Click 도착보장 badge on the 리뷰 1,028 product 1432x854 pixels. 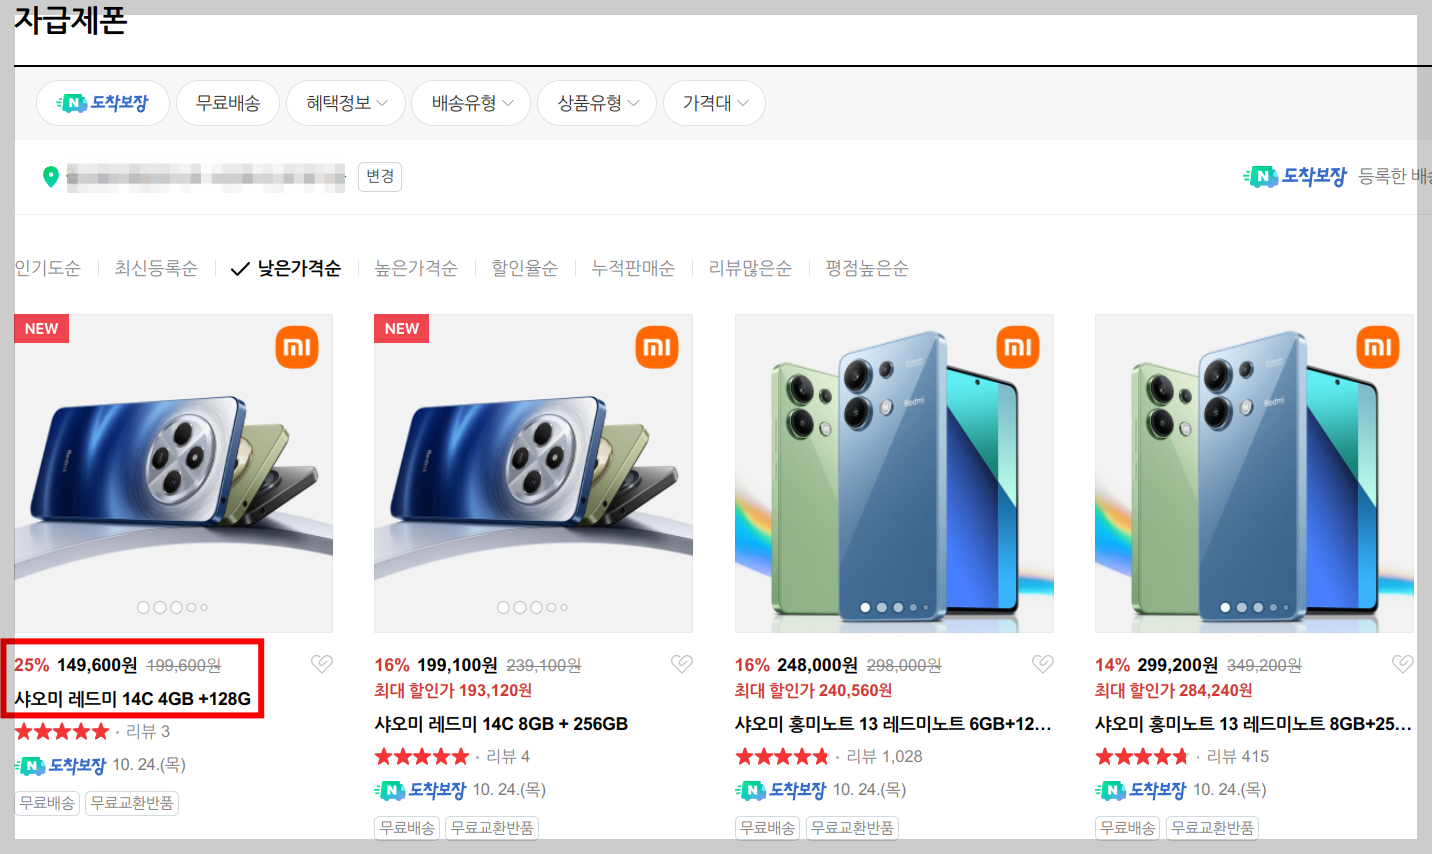click(780, 790)
